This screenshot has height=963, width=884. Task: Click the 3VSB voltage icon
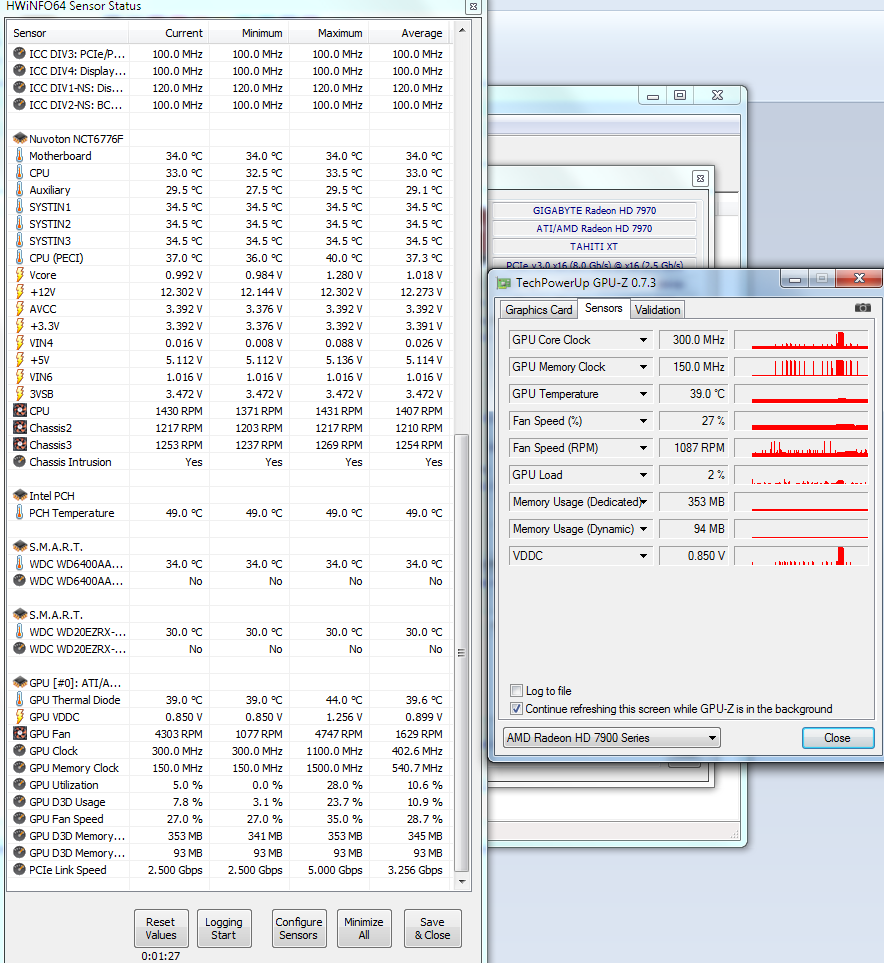click(x=20, y=394)
